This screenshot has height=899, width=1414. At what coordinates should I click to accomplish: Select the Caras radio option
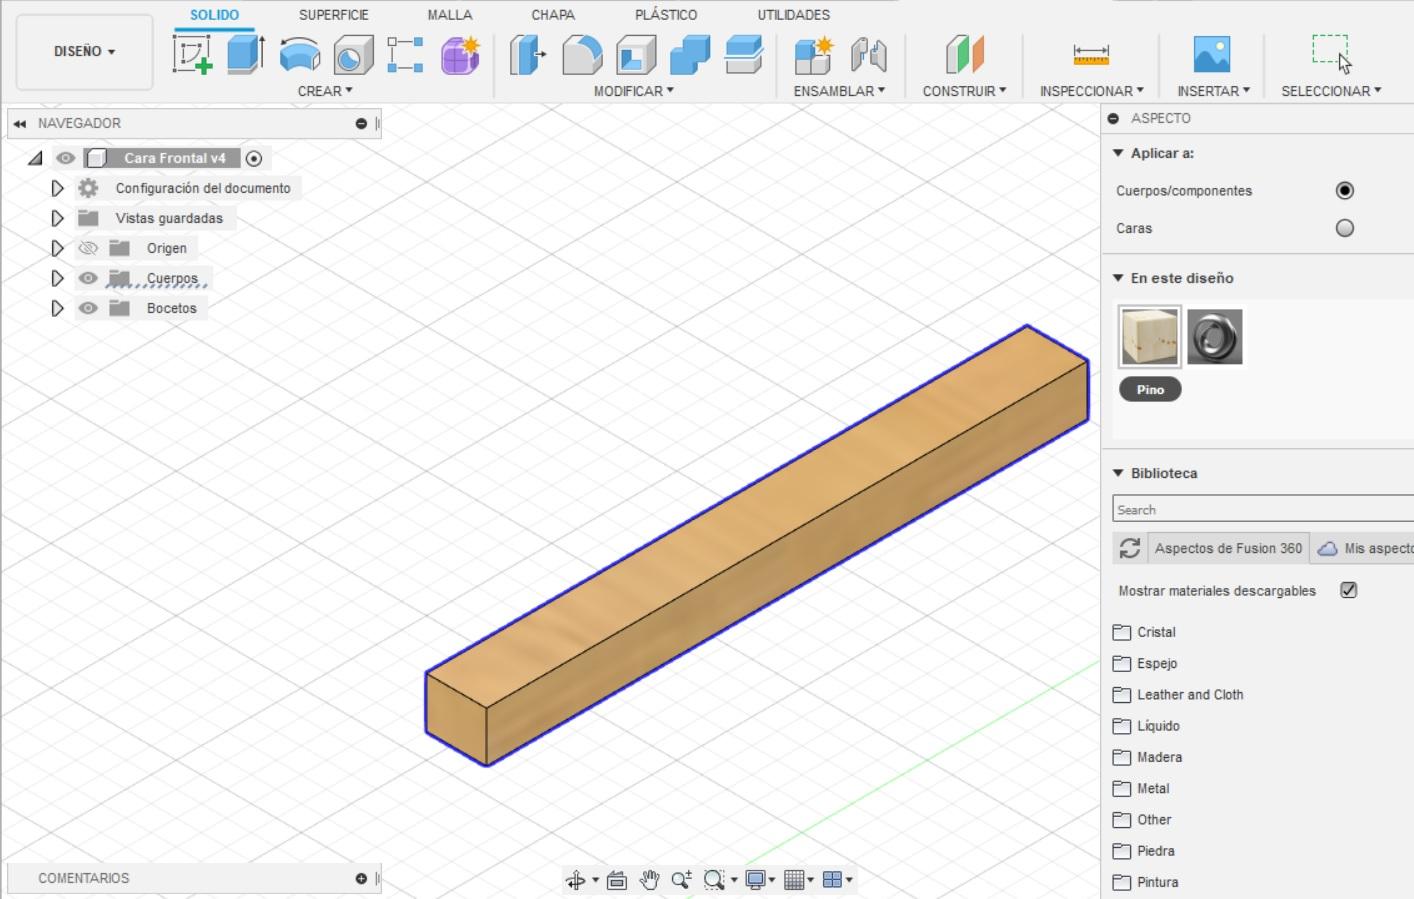1345,228
